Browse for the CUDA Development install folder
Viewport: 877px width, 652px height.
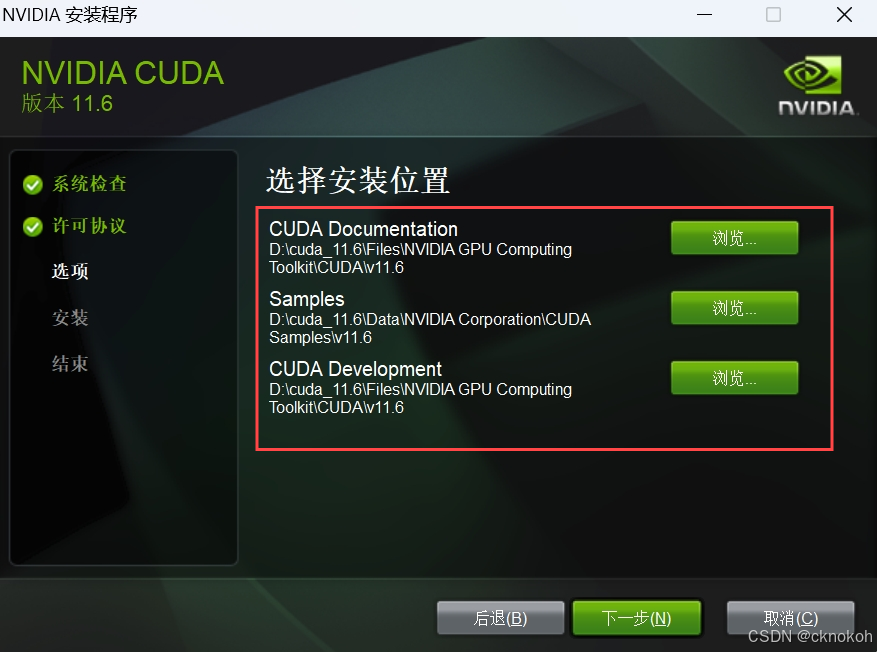[734, 377]
